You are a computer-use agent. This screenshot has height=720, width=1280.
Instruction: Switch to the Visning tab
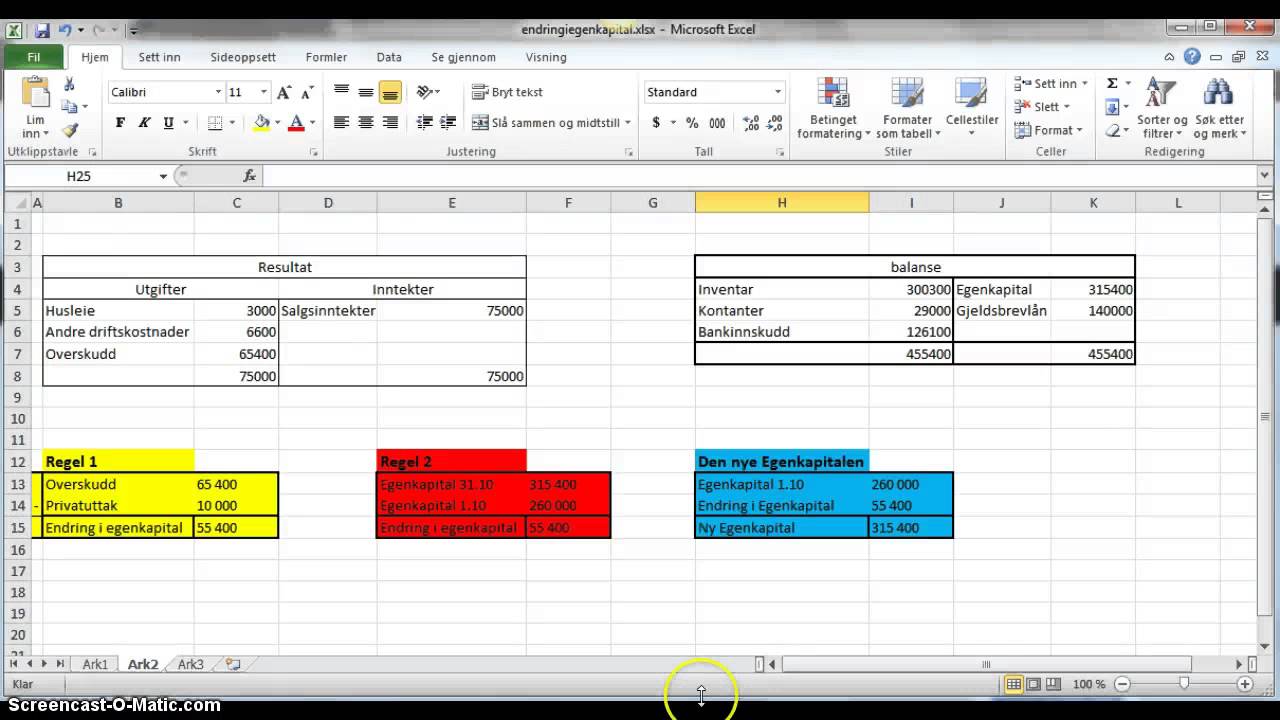pyautogui.click(x=546, y=57)
